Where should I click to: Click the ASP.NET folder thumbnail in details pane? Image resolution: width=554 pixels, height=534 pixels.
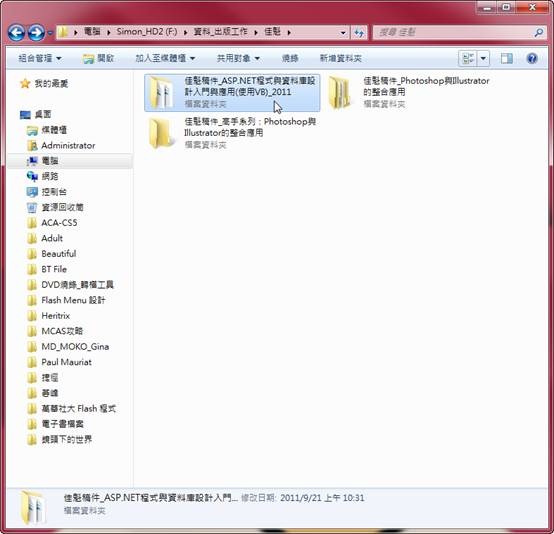click(34, 507)
